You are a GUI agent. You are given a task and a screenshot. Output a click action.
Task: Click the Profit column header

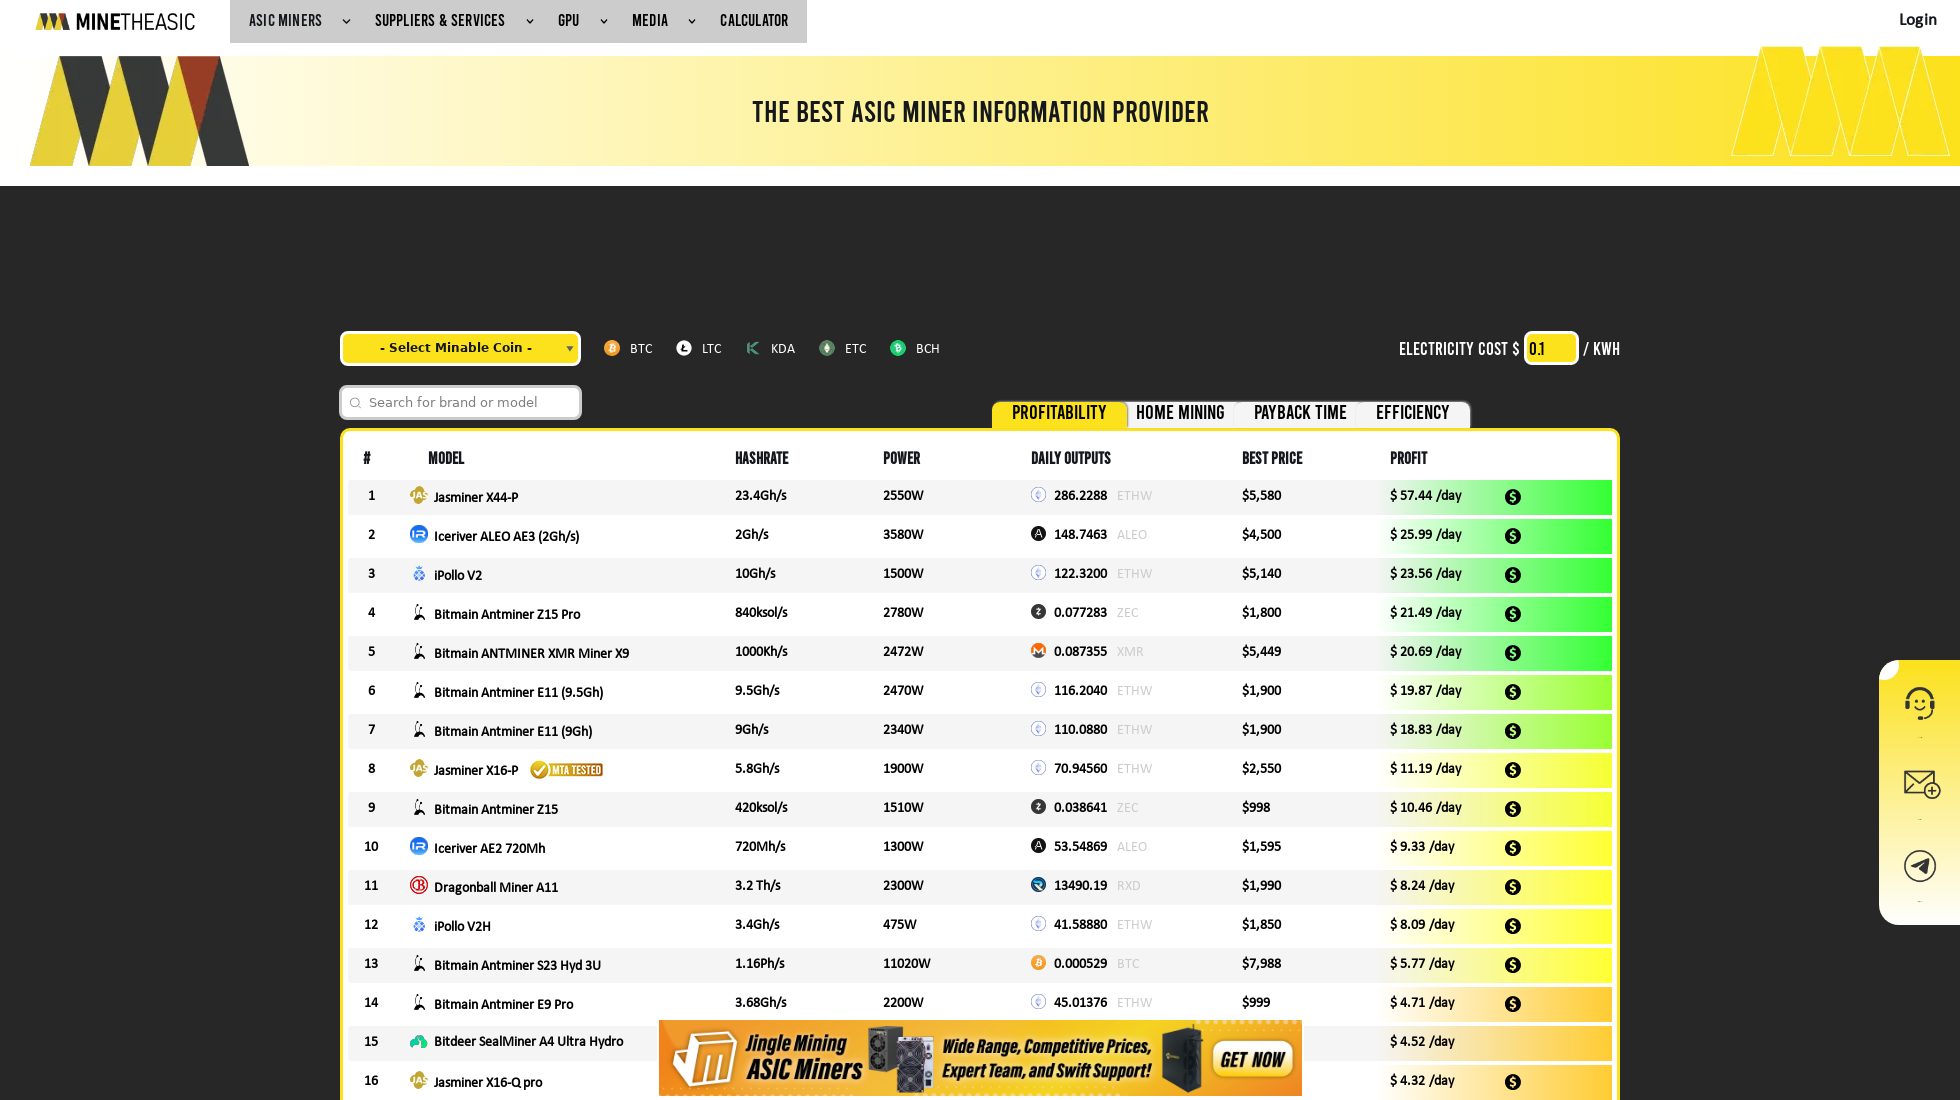pyautogui.click(x=1408, y=458)
